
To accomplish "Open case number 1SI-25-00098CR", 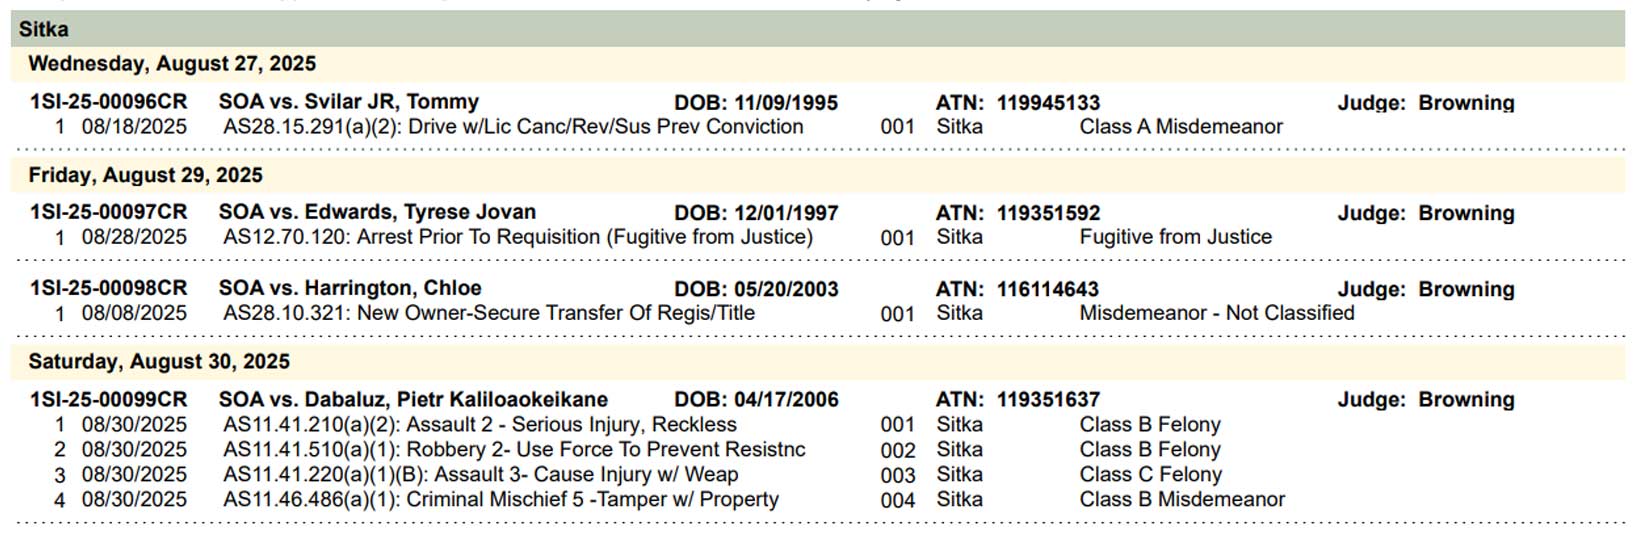I will click(x=108, y=288).
